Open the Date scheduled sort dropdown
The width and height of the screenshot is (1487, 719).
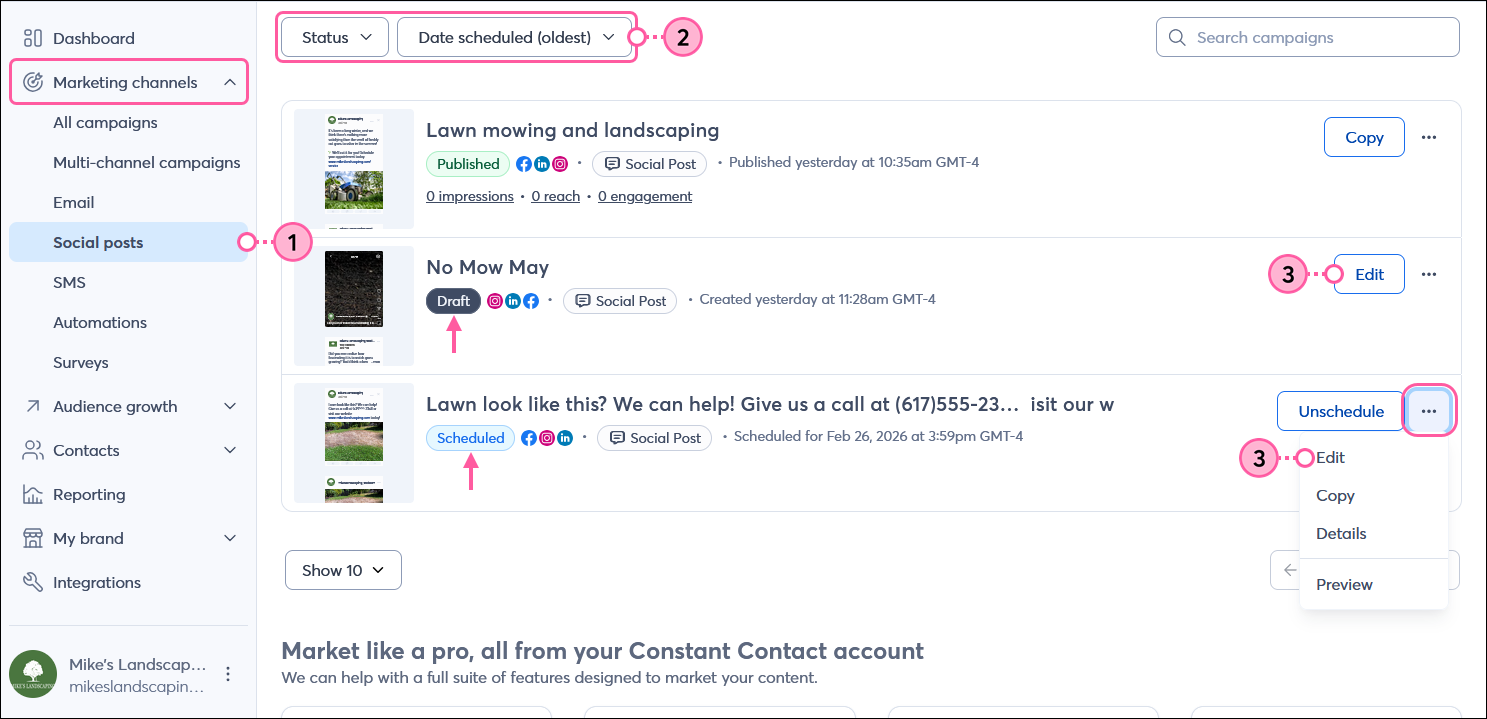(516, 37)
